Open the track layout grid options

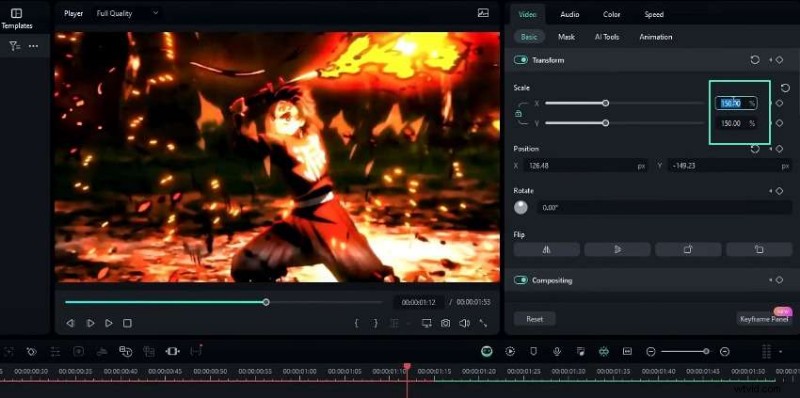click(766, 351)
